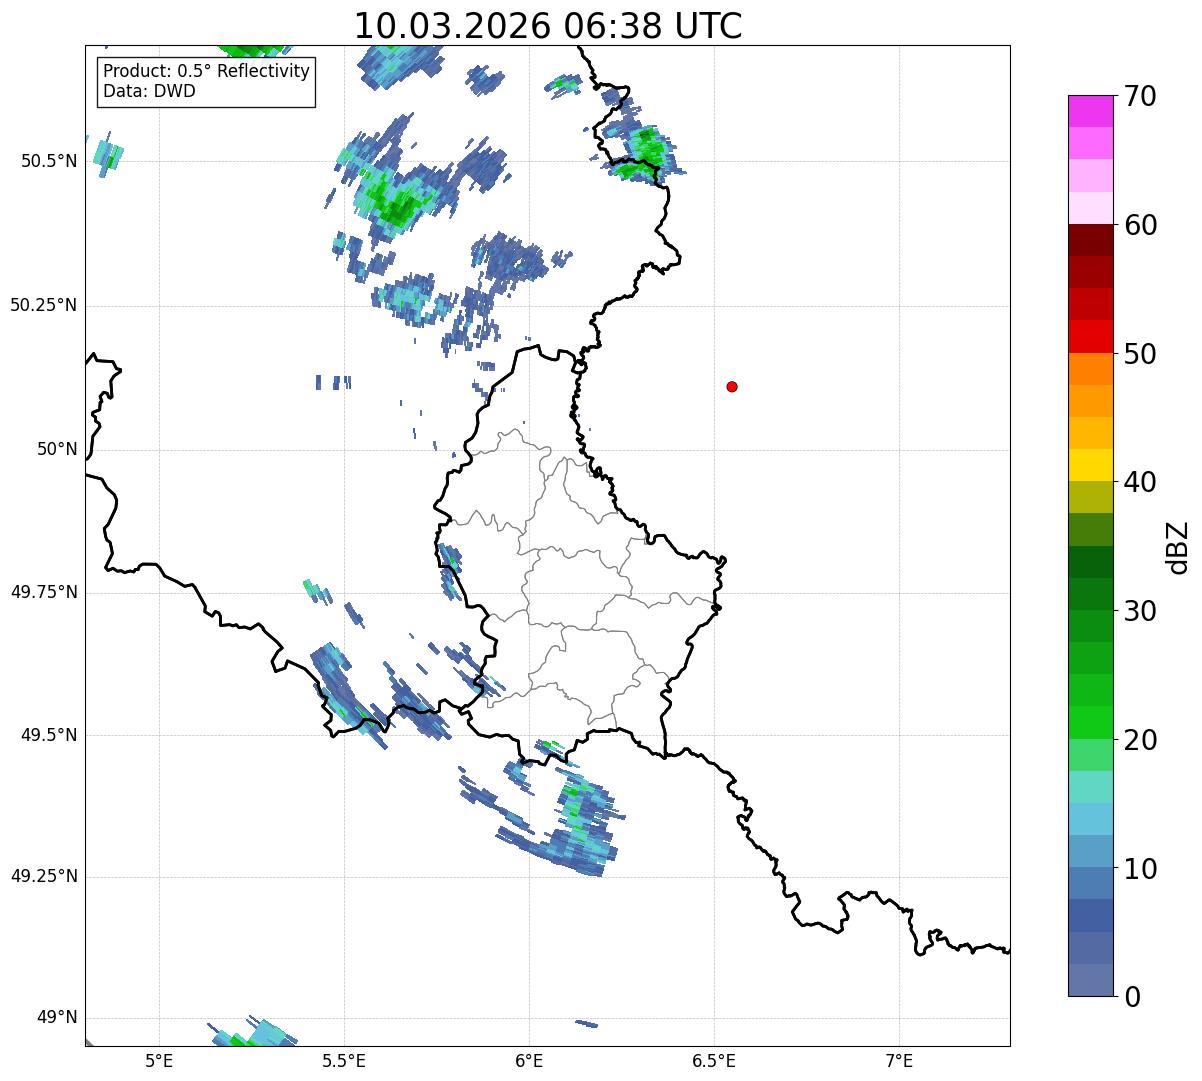The width and height of the screenshot is (1202, 1081).
Task: Click the 50.5°N latitude label
Action: [x=49, y=161]
